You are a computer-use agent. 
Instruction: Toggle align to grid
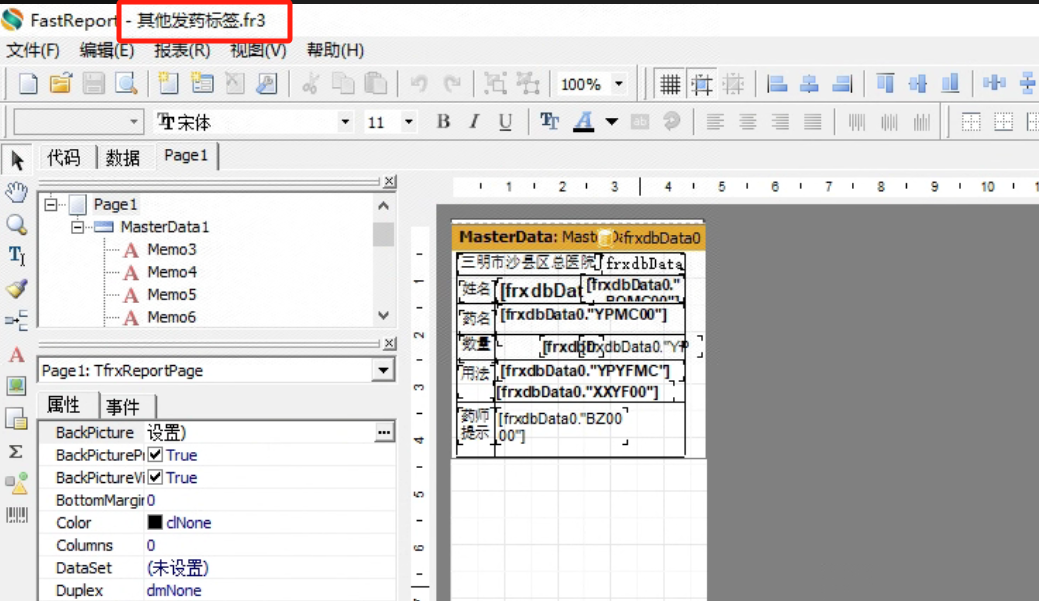702,84
